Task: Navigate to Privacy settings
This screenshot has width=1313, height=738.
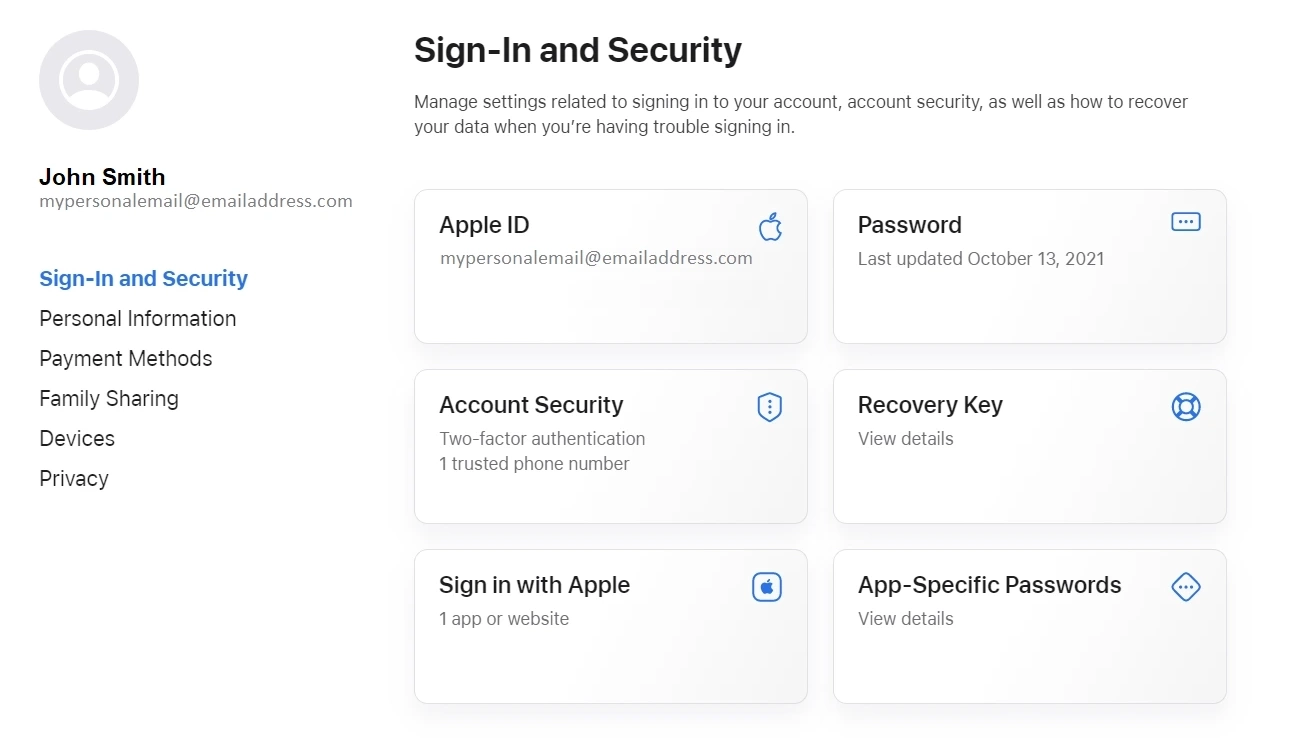Action: coord(74,478)
